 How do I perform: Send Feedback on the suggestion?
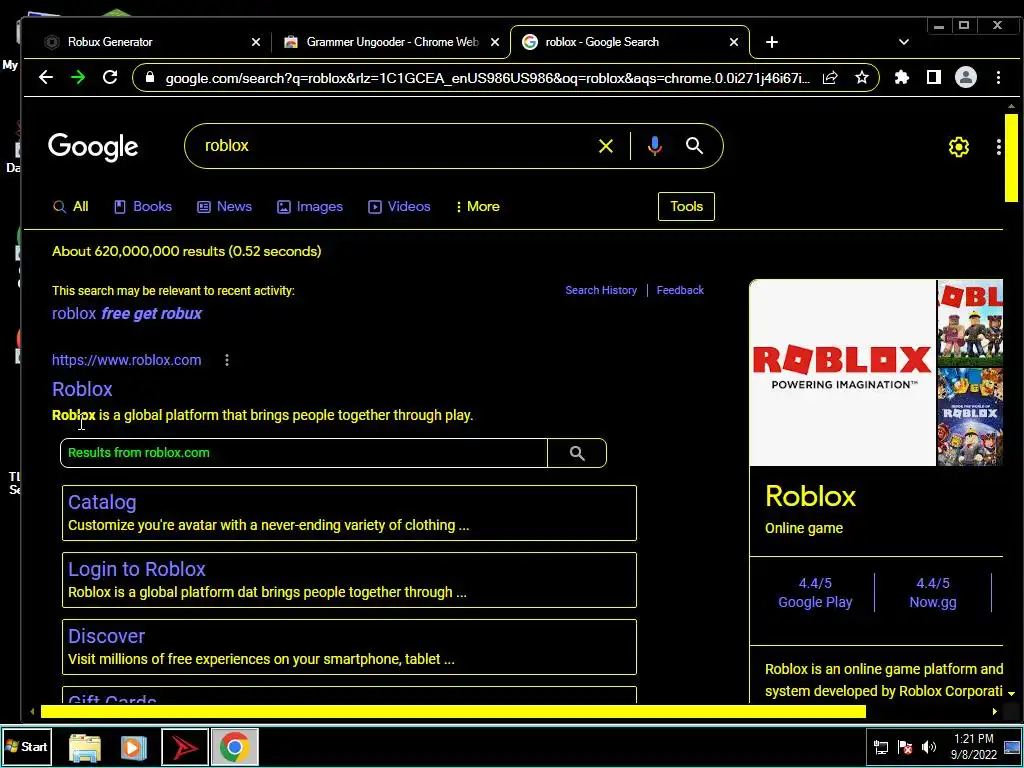pos(680,291)
